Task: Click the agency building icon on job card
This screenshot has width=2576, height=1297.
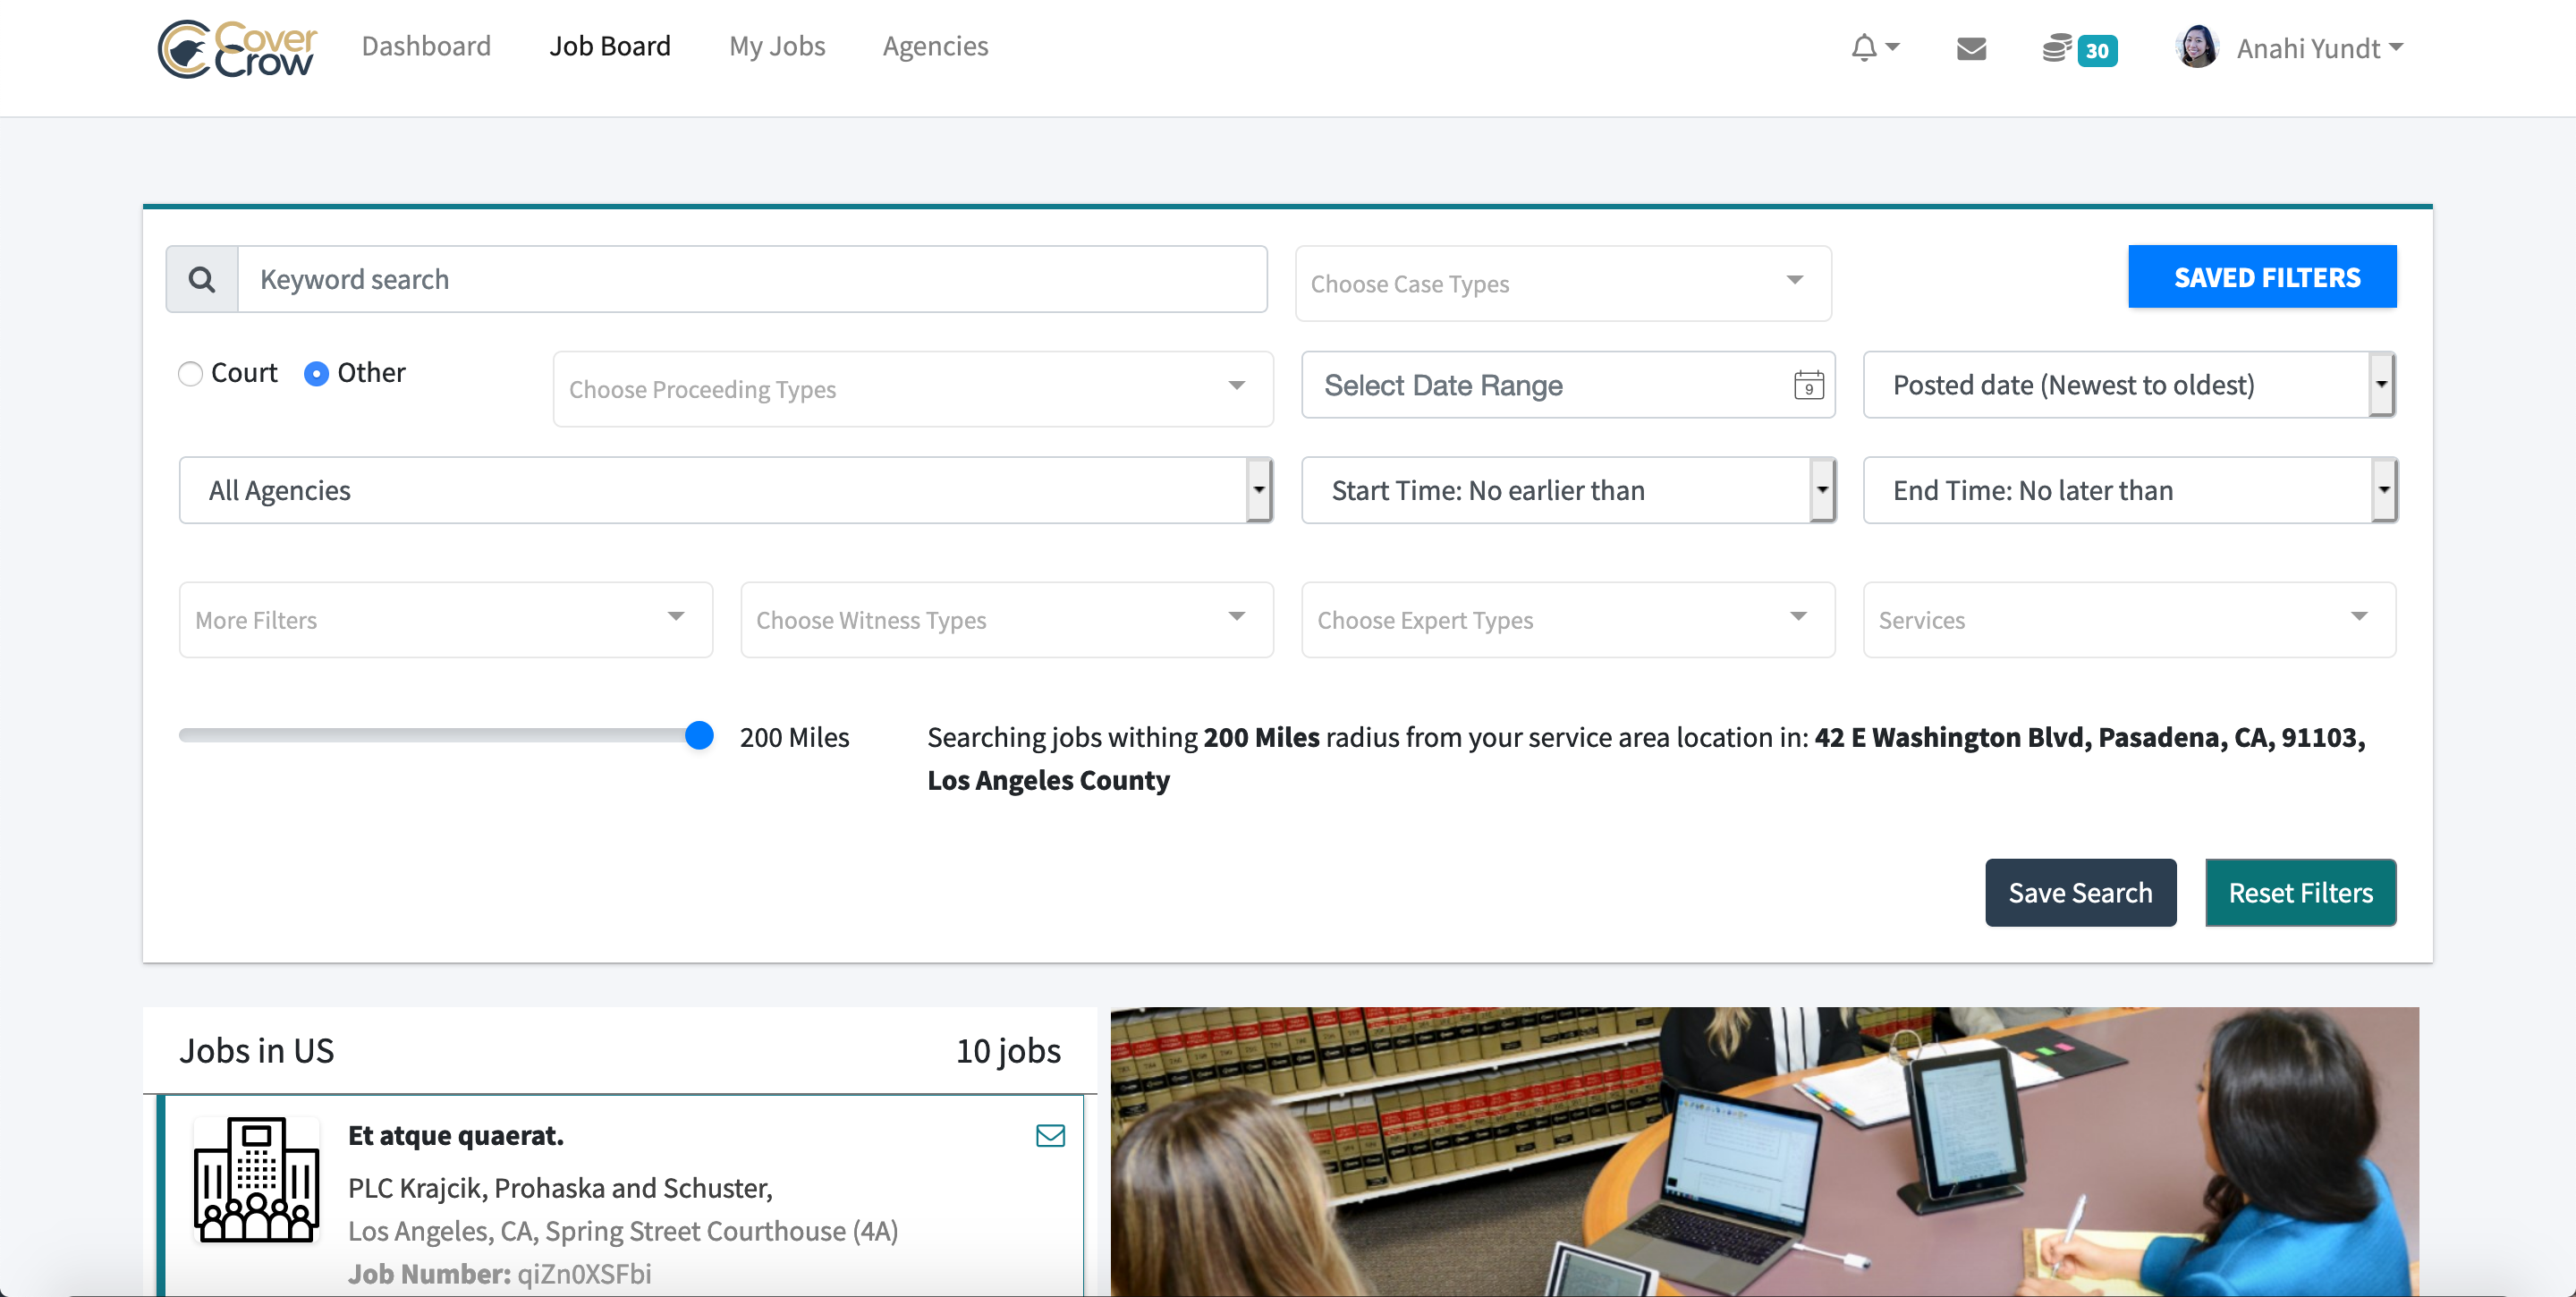Action: (x=256, y=1179)
